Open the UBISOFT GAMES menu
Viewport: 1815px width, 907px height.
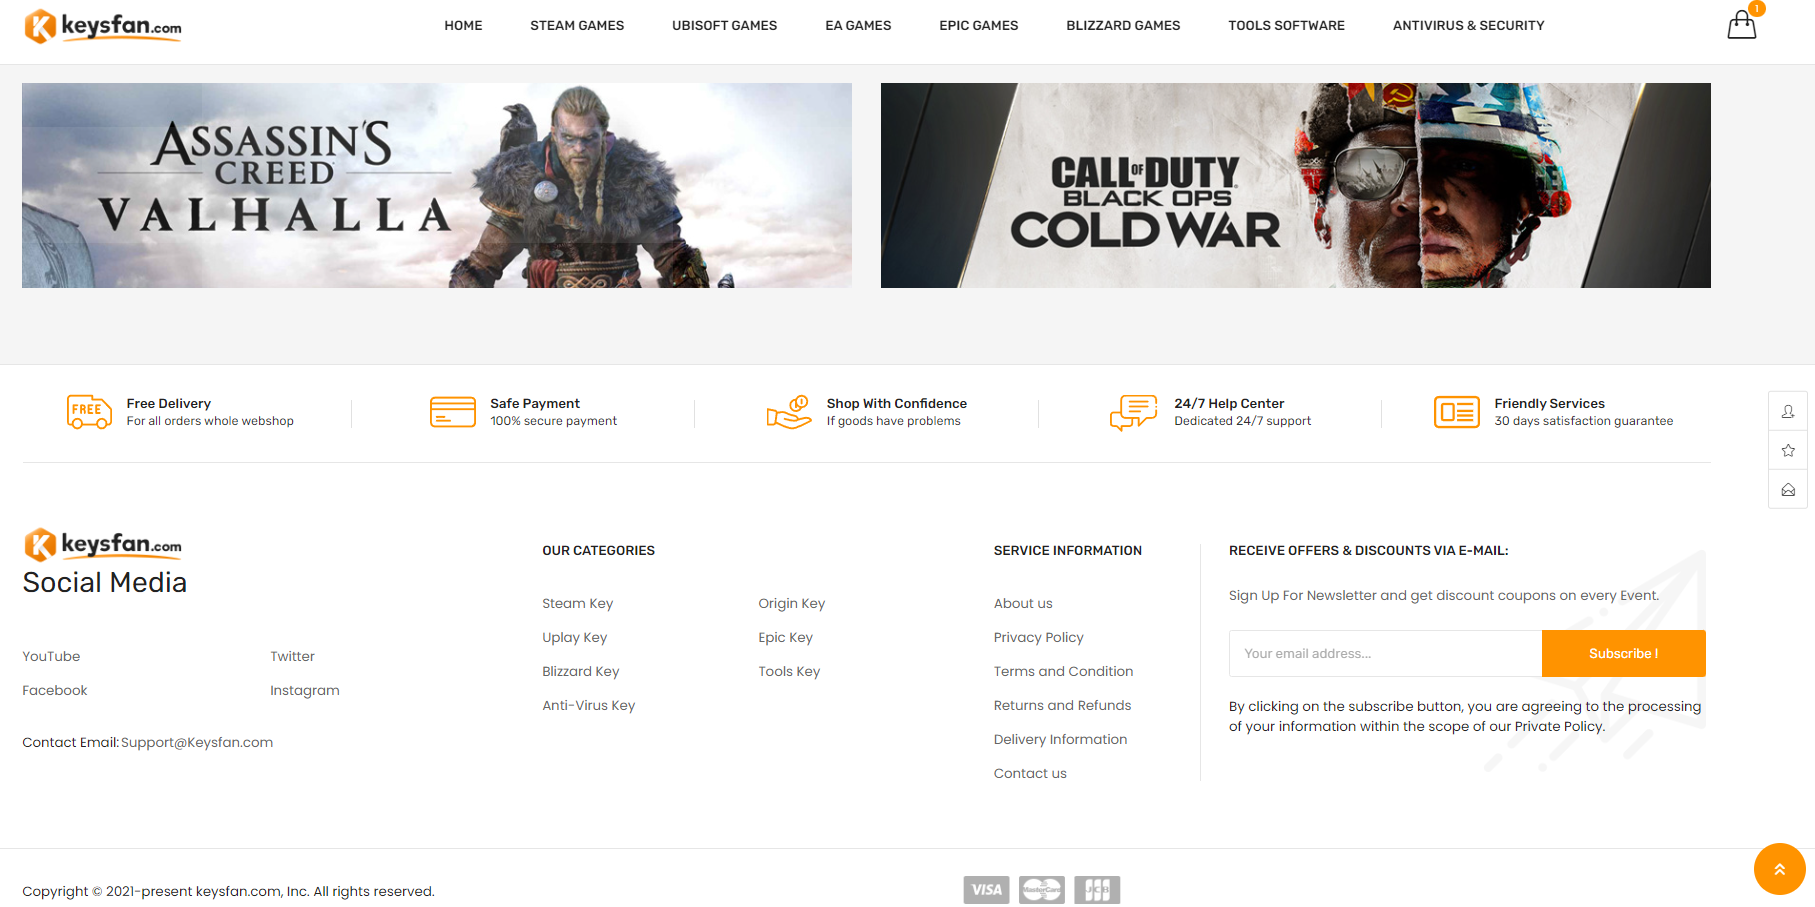(725, 26)
